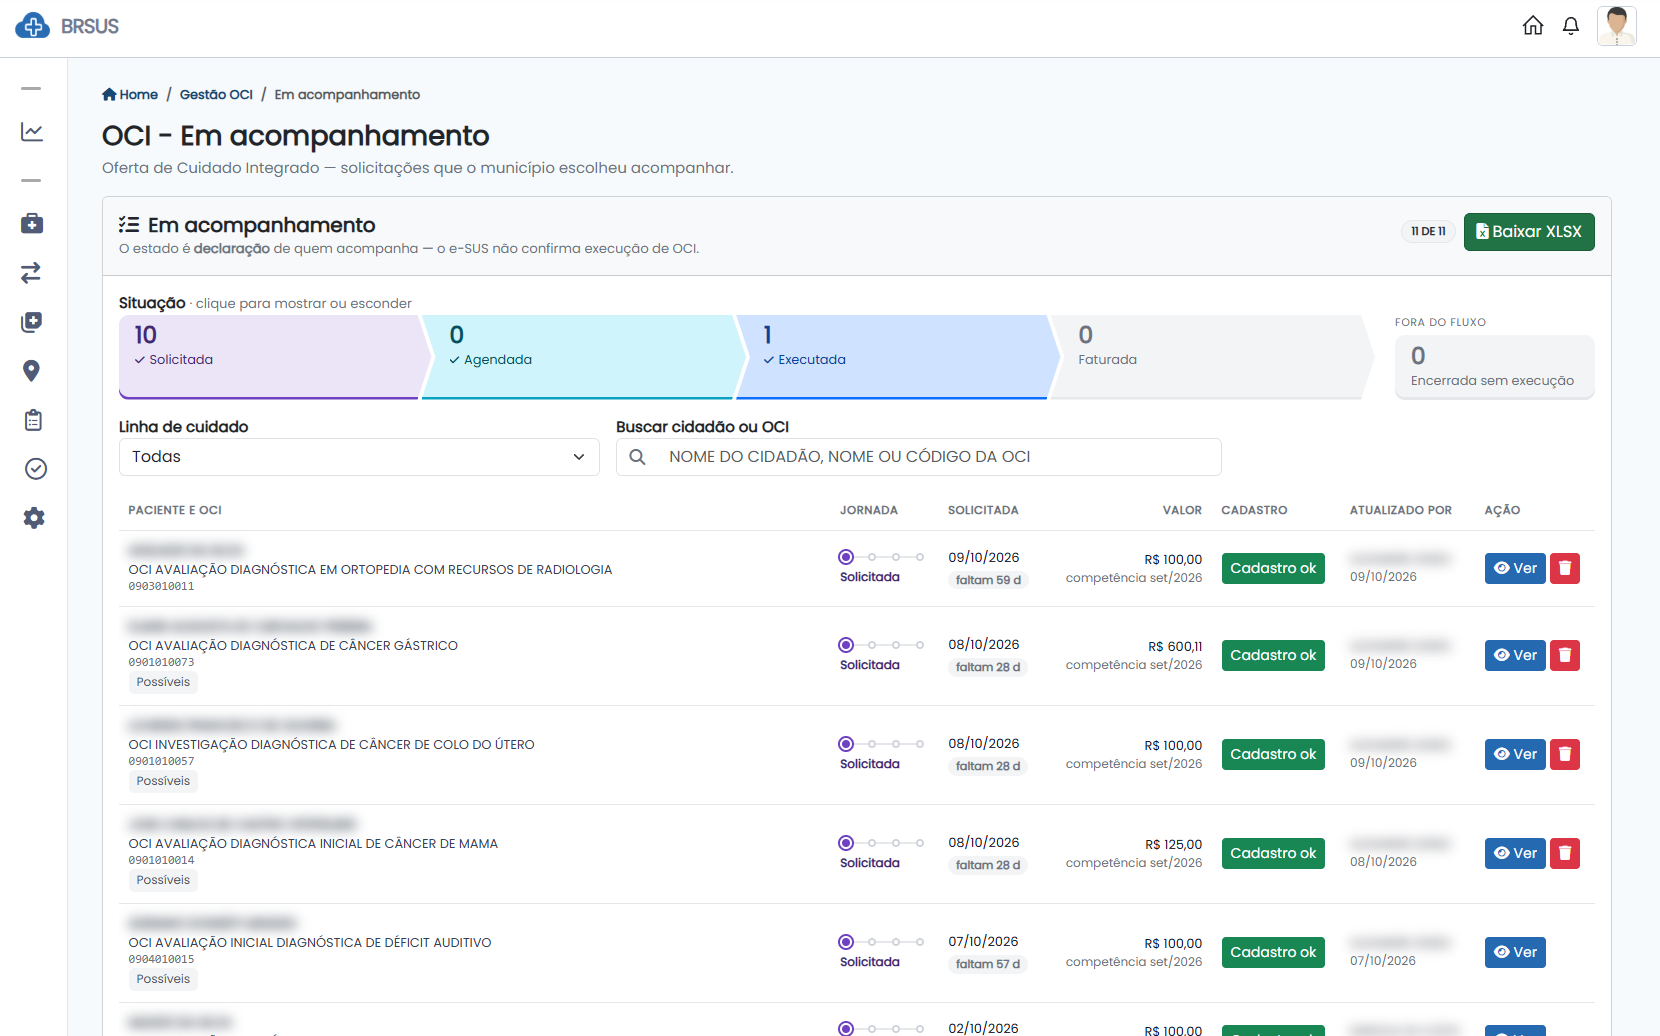The height and width of the screenshot is (1036, 1660).
Task: Open the medical kit sidebar icon
Action: click(x=32, y=223)
